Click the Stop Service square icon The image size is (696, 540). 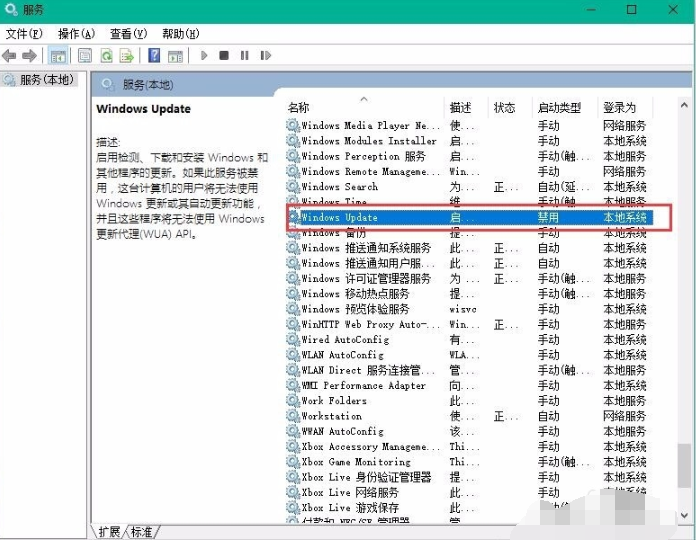[224, 55]
